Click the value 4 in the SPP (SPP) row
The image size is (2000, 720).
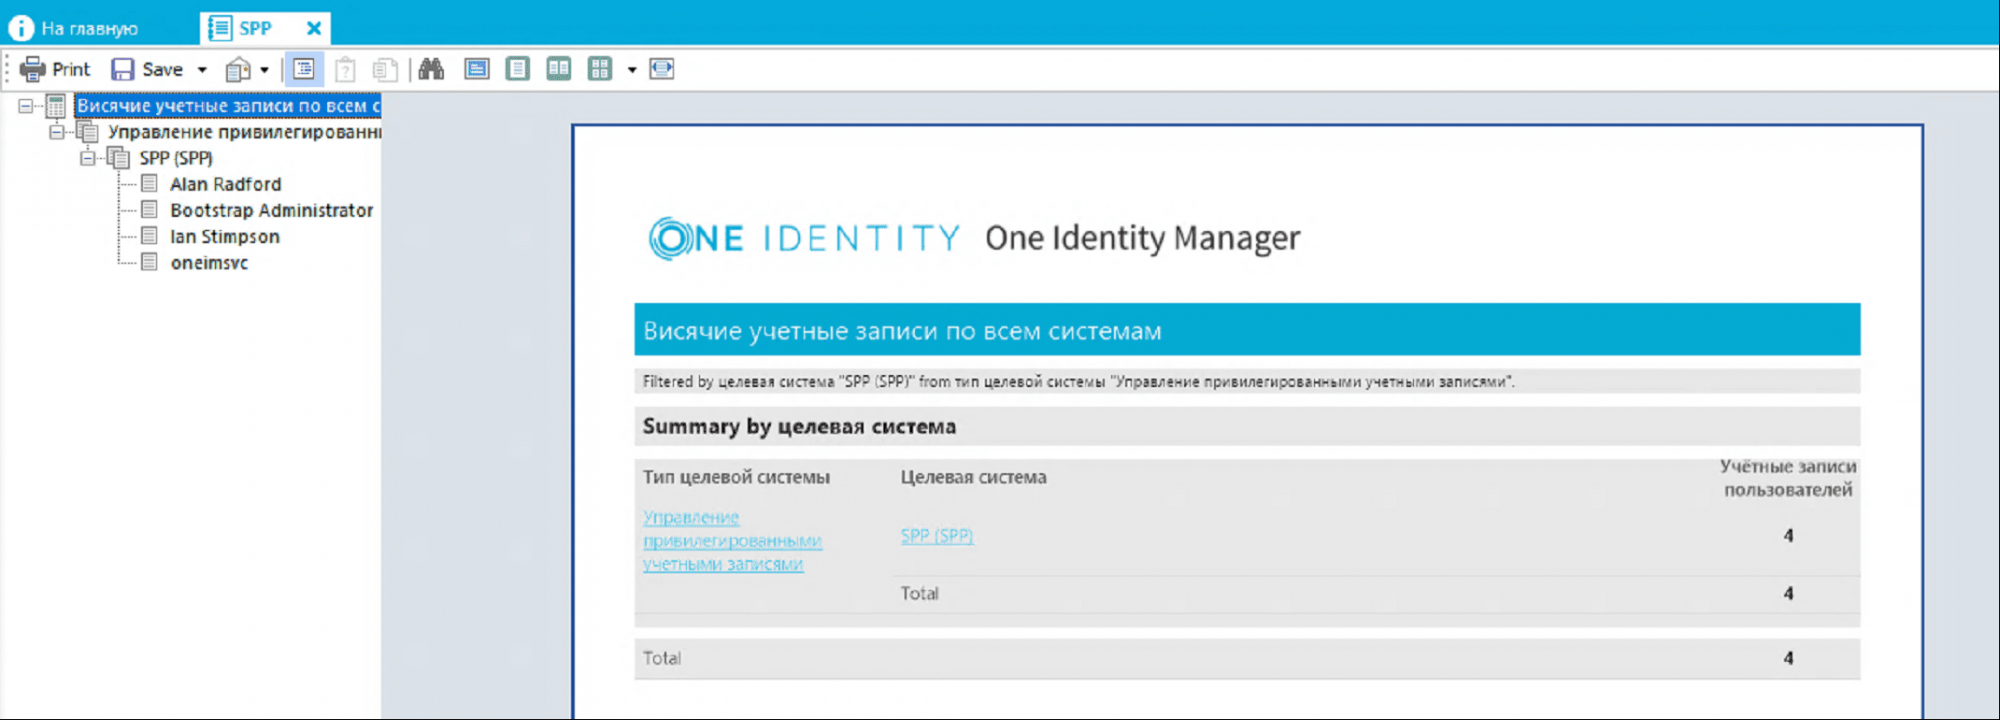coord(1788,536)
